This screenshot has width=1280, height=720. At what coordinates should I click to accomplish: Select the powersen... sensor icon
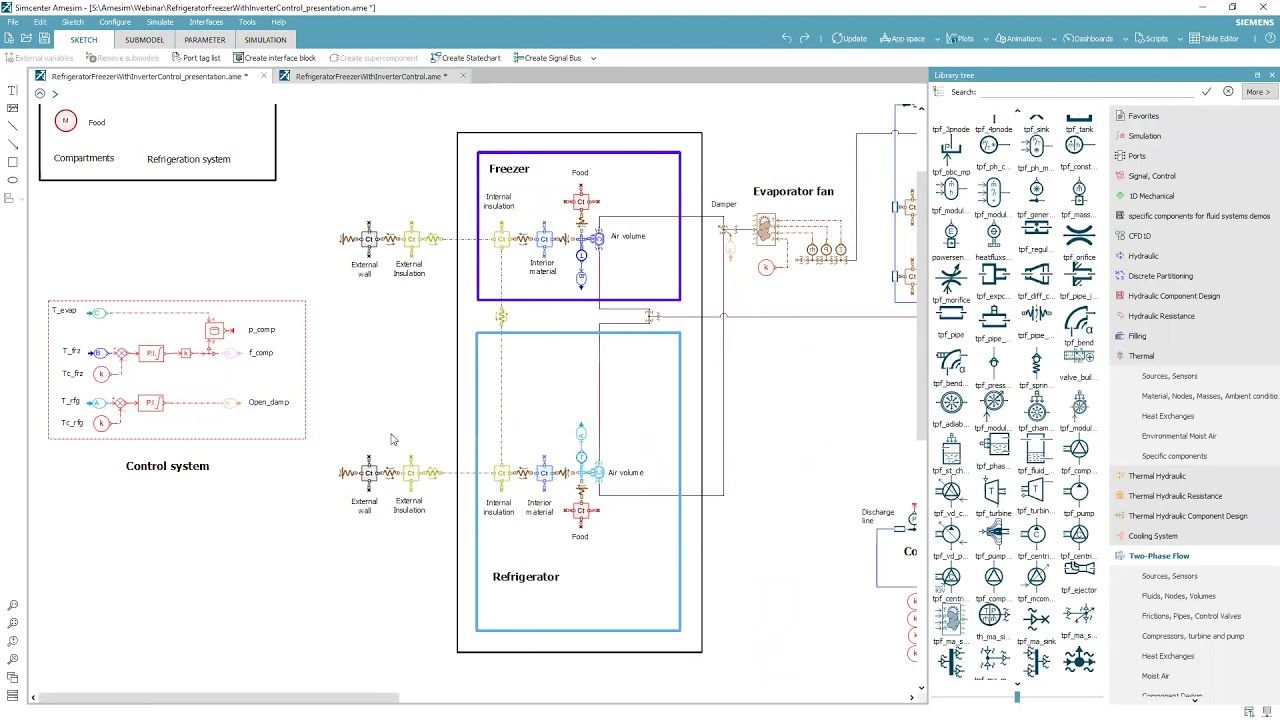(x=951, y=236)
